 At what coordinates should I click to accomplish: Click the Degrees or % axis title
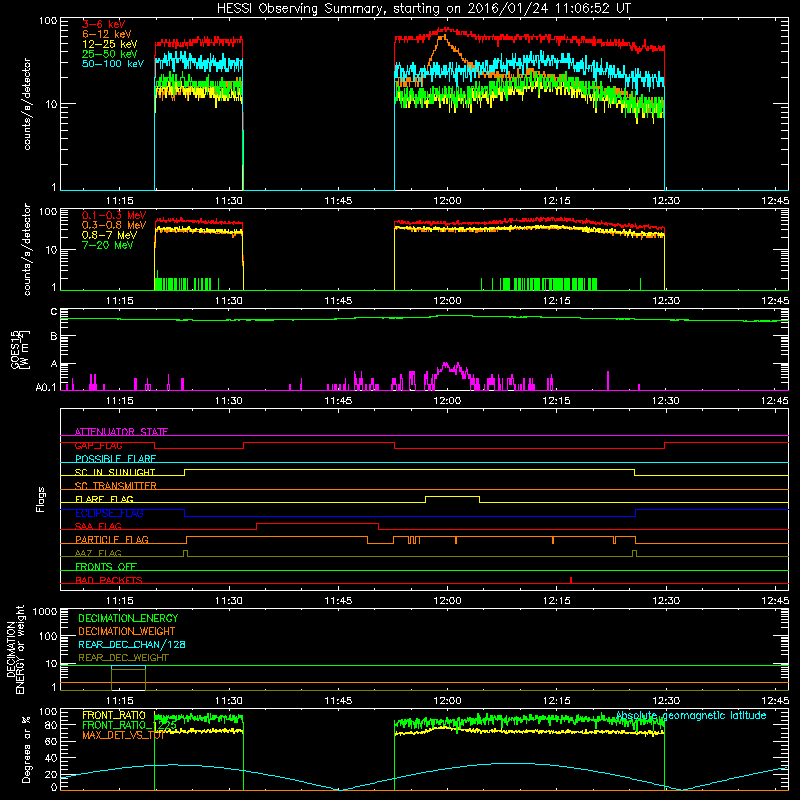[x=26, y=749]
